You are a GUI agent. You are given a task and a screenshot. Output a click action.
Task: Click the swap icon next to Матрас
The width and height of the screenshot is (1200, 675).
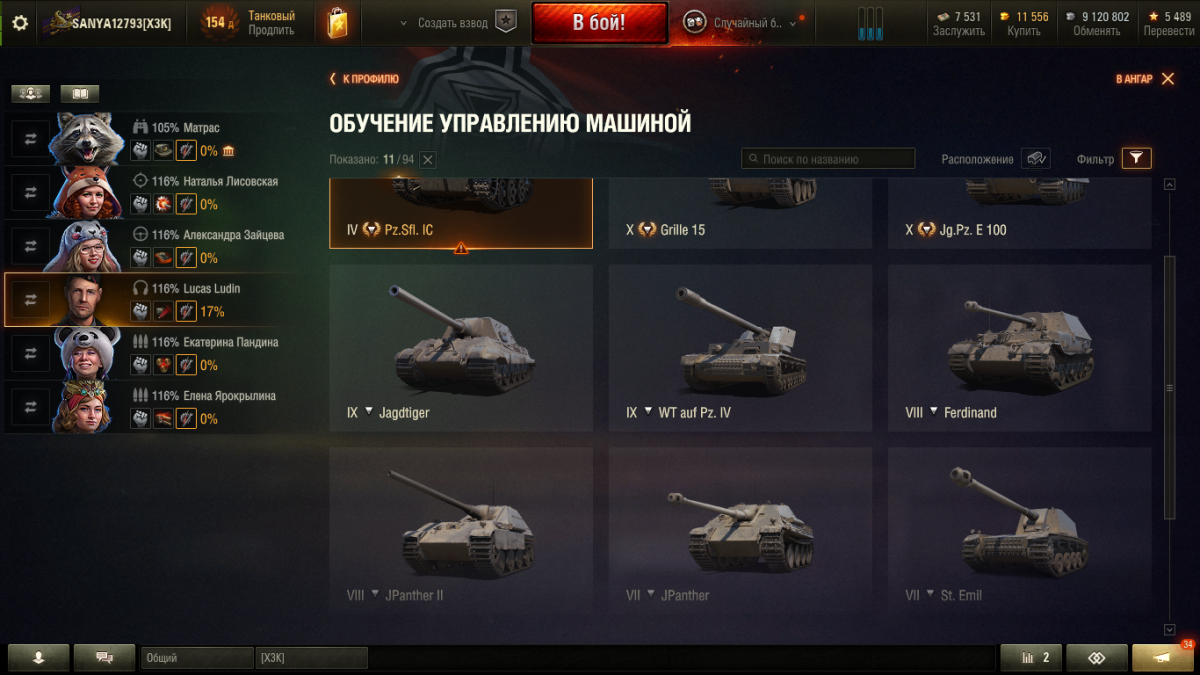pyautogui.click(x=30, y=139)
